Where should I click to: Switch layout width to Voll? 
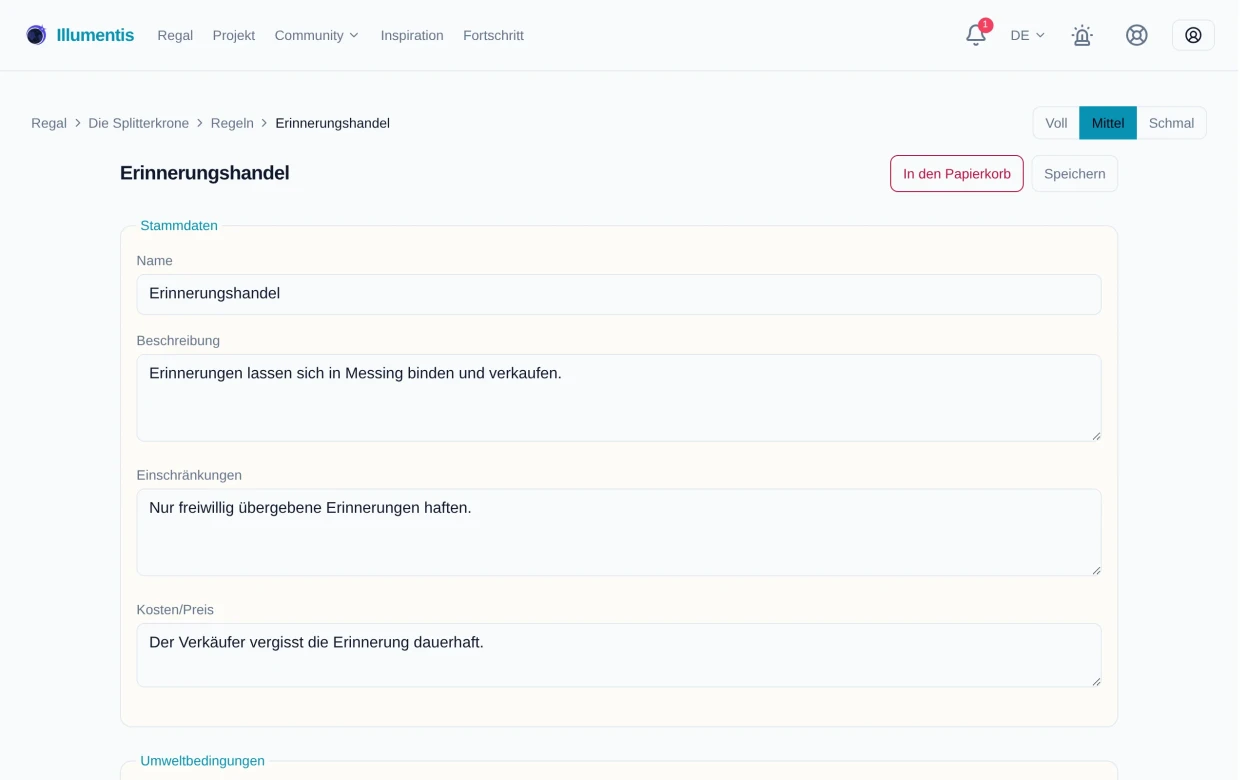tap(1056, 123)
